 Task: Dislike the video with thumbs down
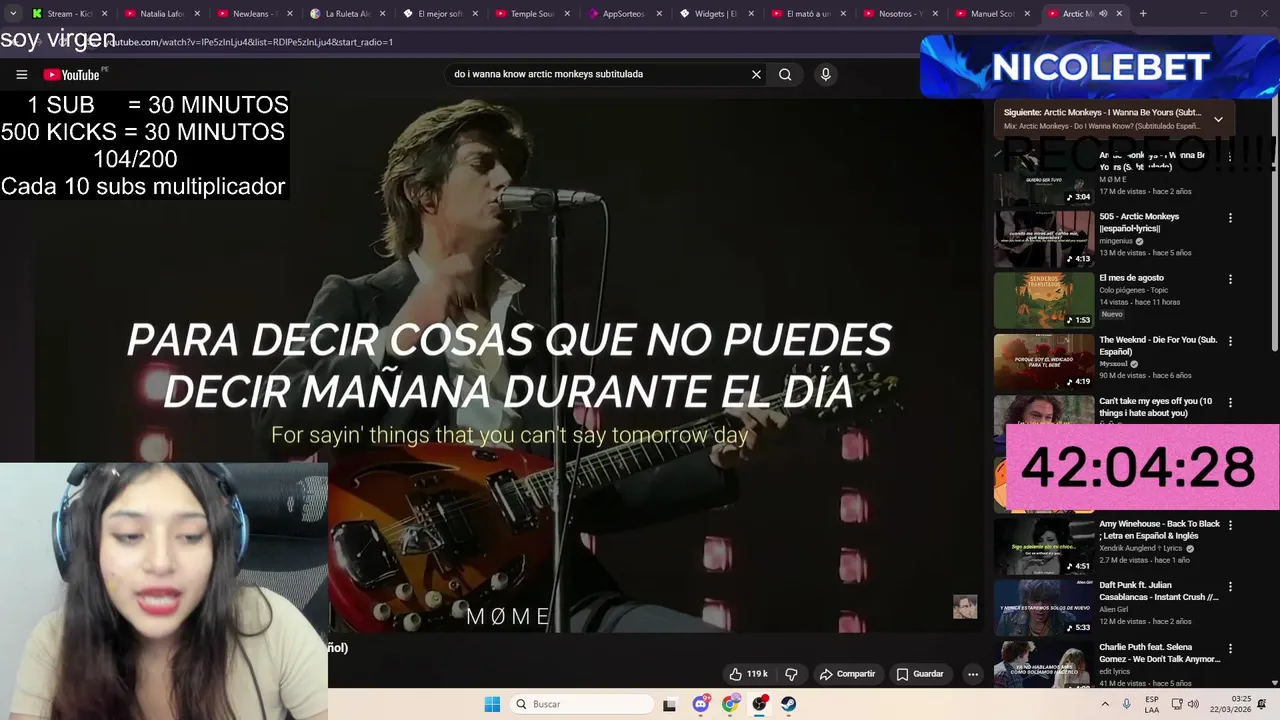tap(791, 674)
